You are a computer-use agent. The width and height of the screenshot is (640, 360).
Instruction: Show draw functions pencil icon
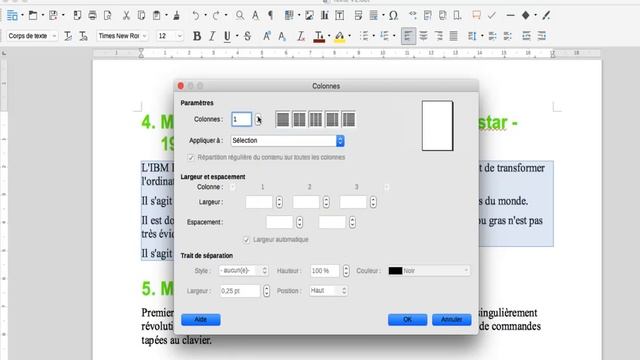(546, 16)
